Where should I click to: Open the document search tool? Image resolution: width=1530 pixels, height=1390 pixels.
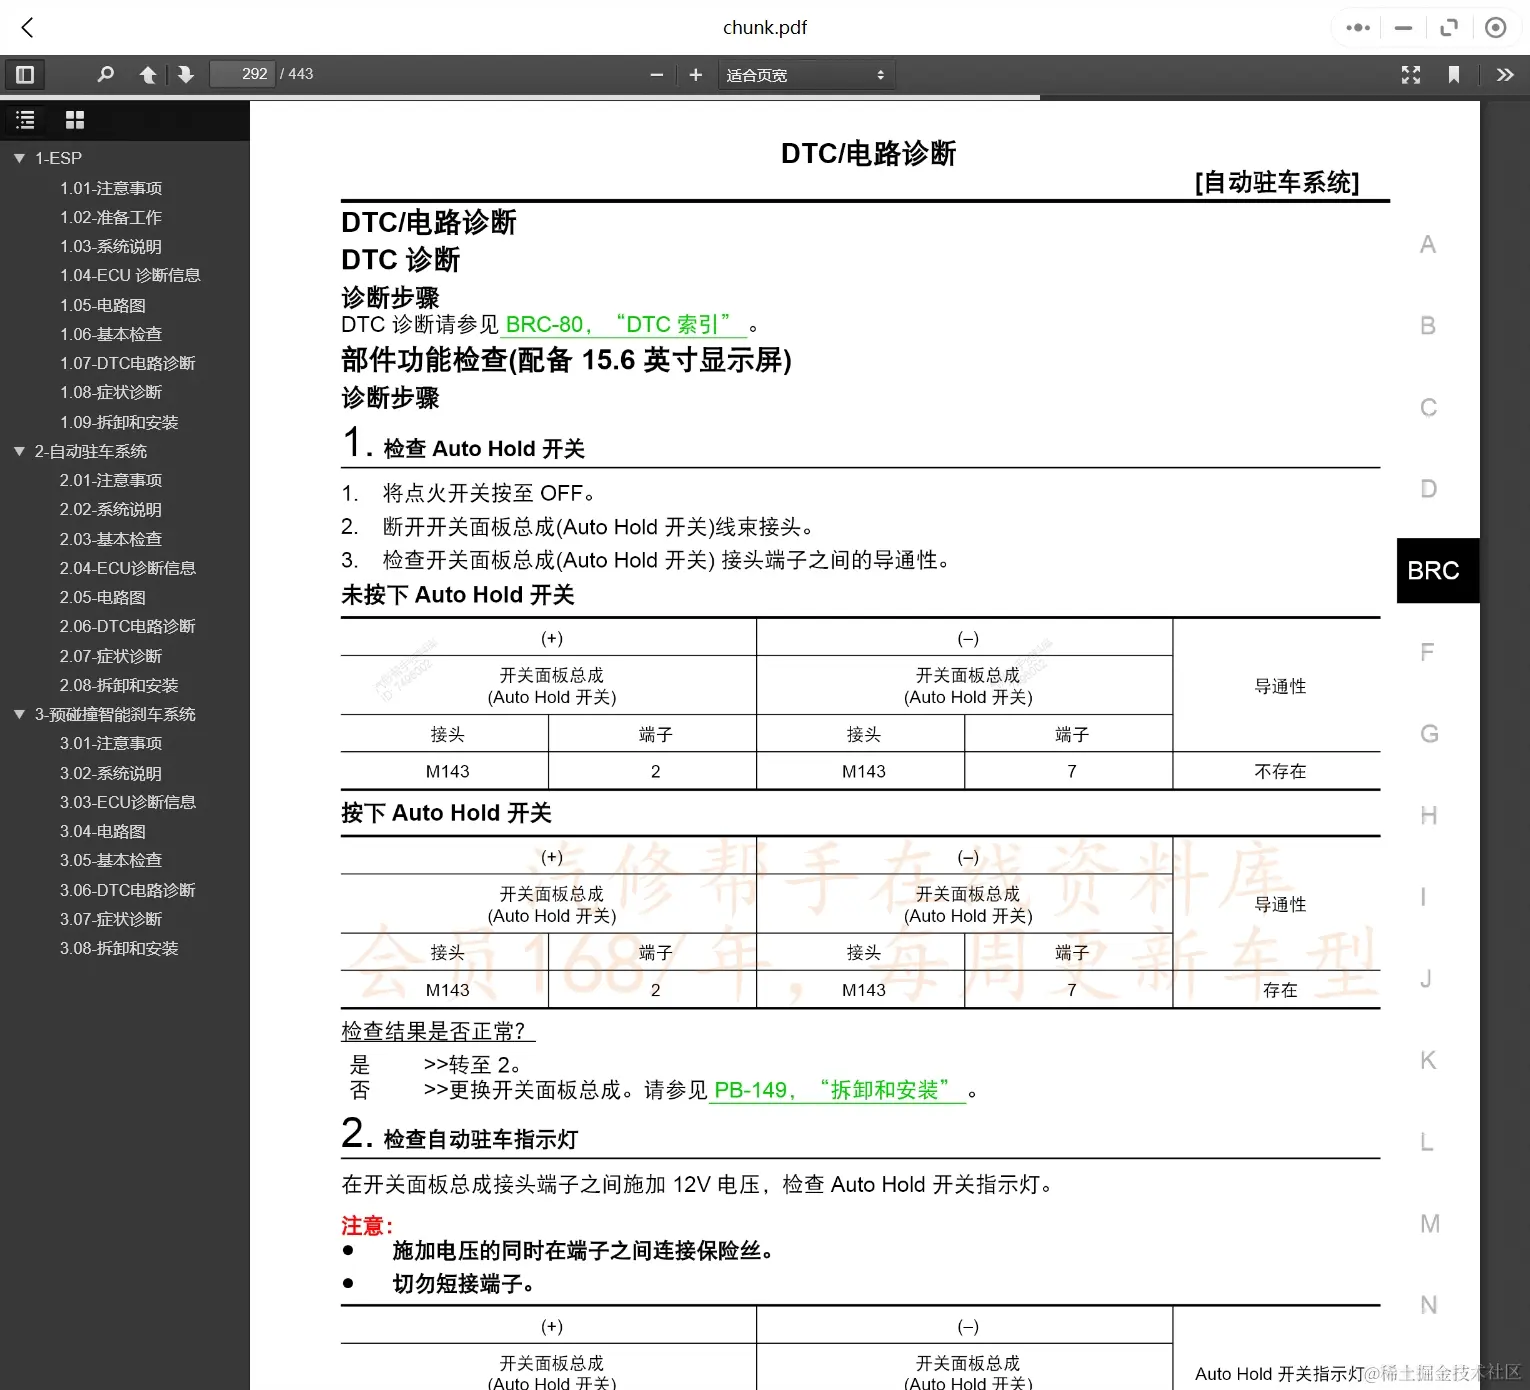tap(105, 74)
